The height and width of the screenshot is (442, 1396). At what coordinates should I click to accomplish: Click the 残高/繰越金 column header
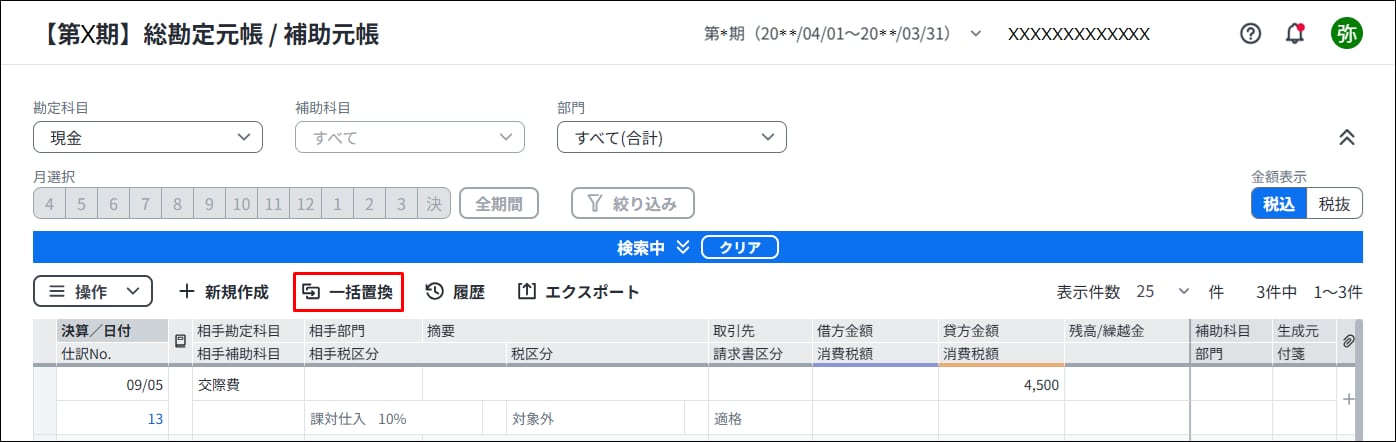pyautogui.click(x=1127, y=331)
